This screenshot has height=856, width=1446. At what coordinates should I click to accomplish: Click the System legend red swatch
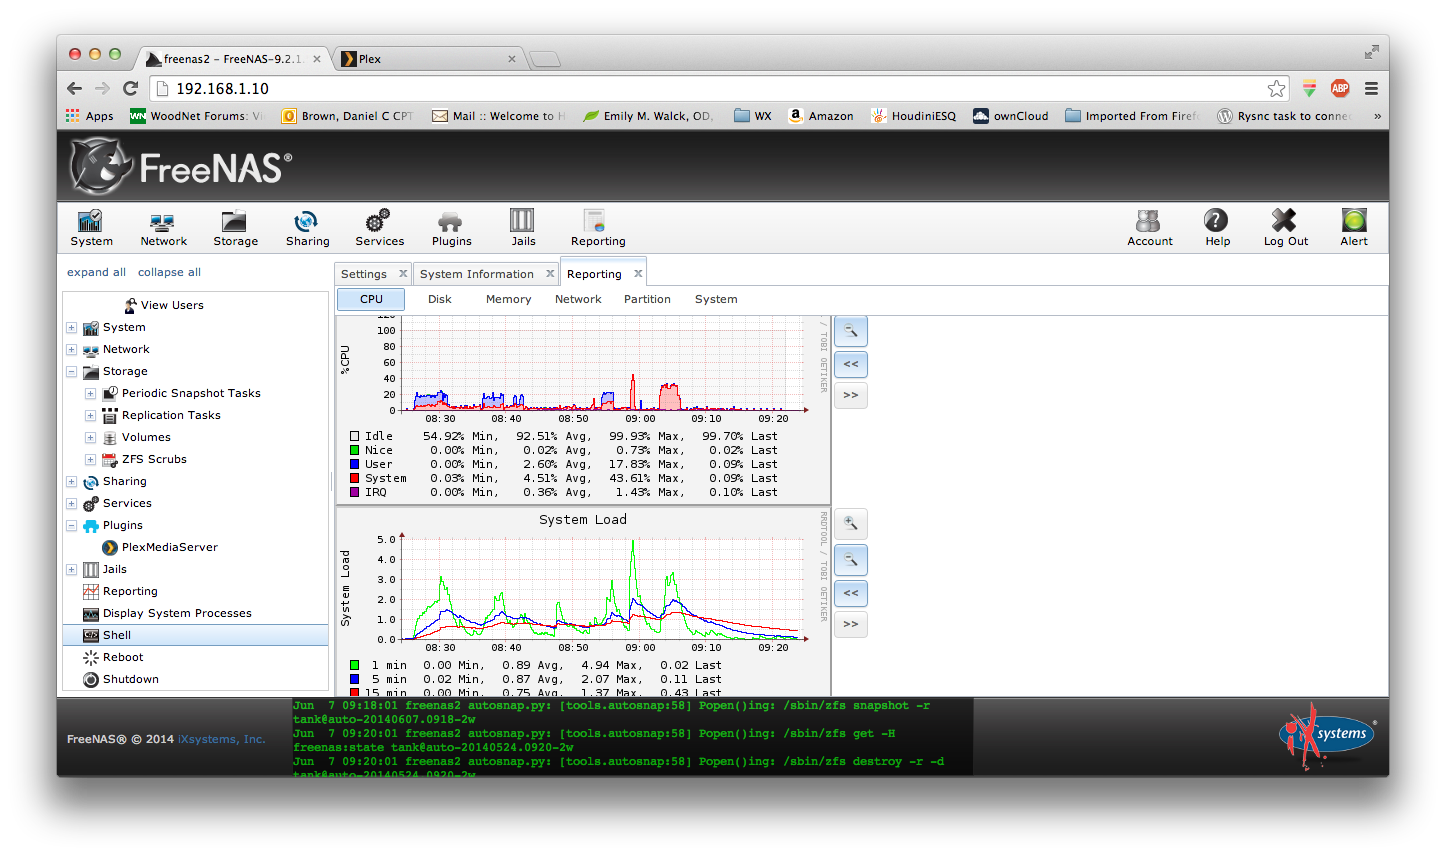pyautogui.click(x=354, y=478)
